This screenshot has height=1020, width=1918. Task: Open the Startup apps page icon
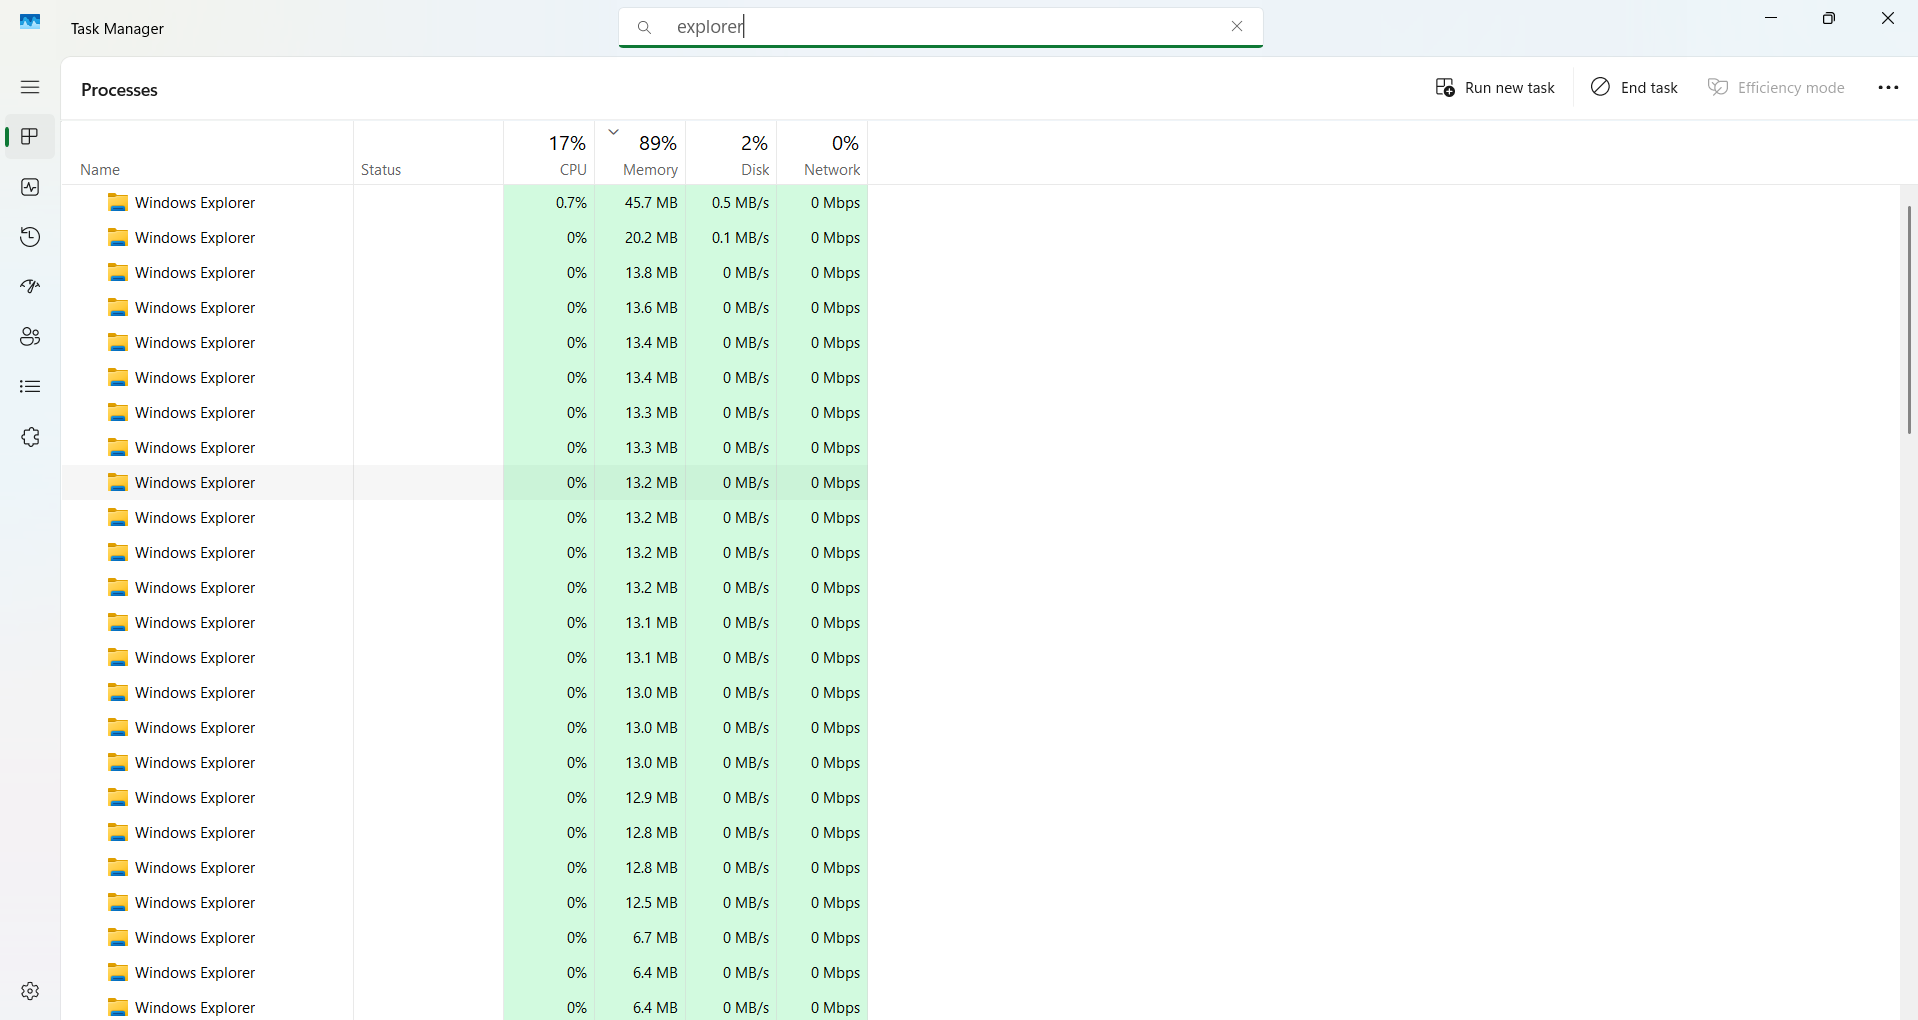(x=30, y=287)
